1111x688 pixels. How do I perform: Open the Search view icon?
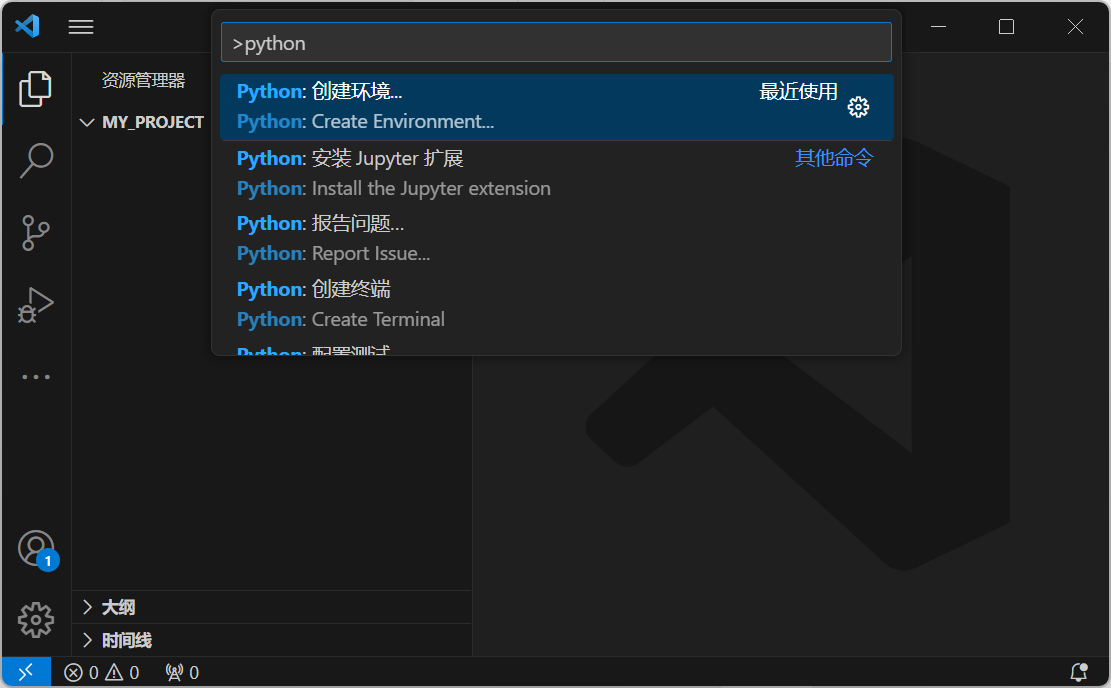pos(36,160)
